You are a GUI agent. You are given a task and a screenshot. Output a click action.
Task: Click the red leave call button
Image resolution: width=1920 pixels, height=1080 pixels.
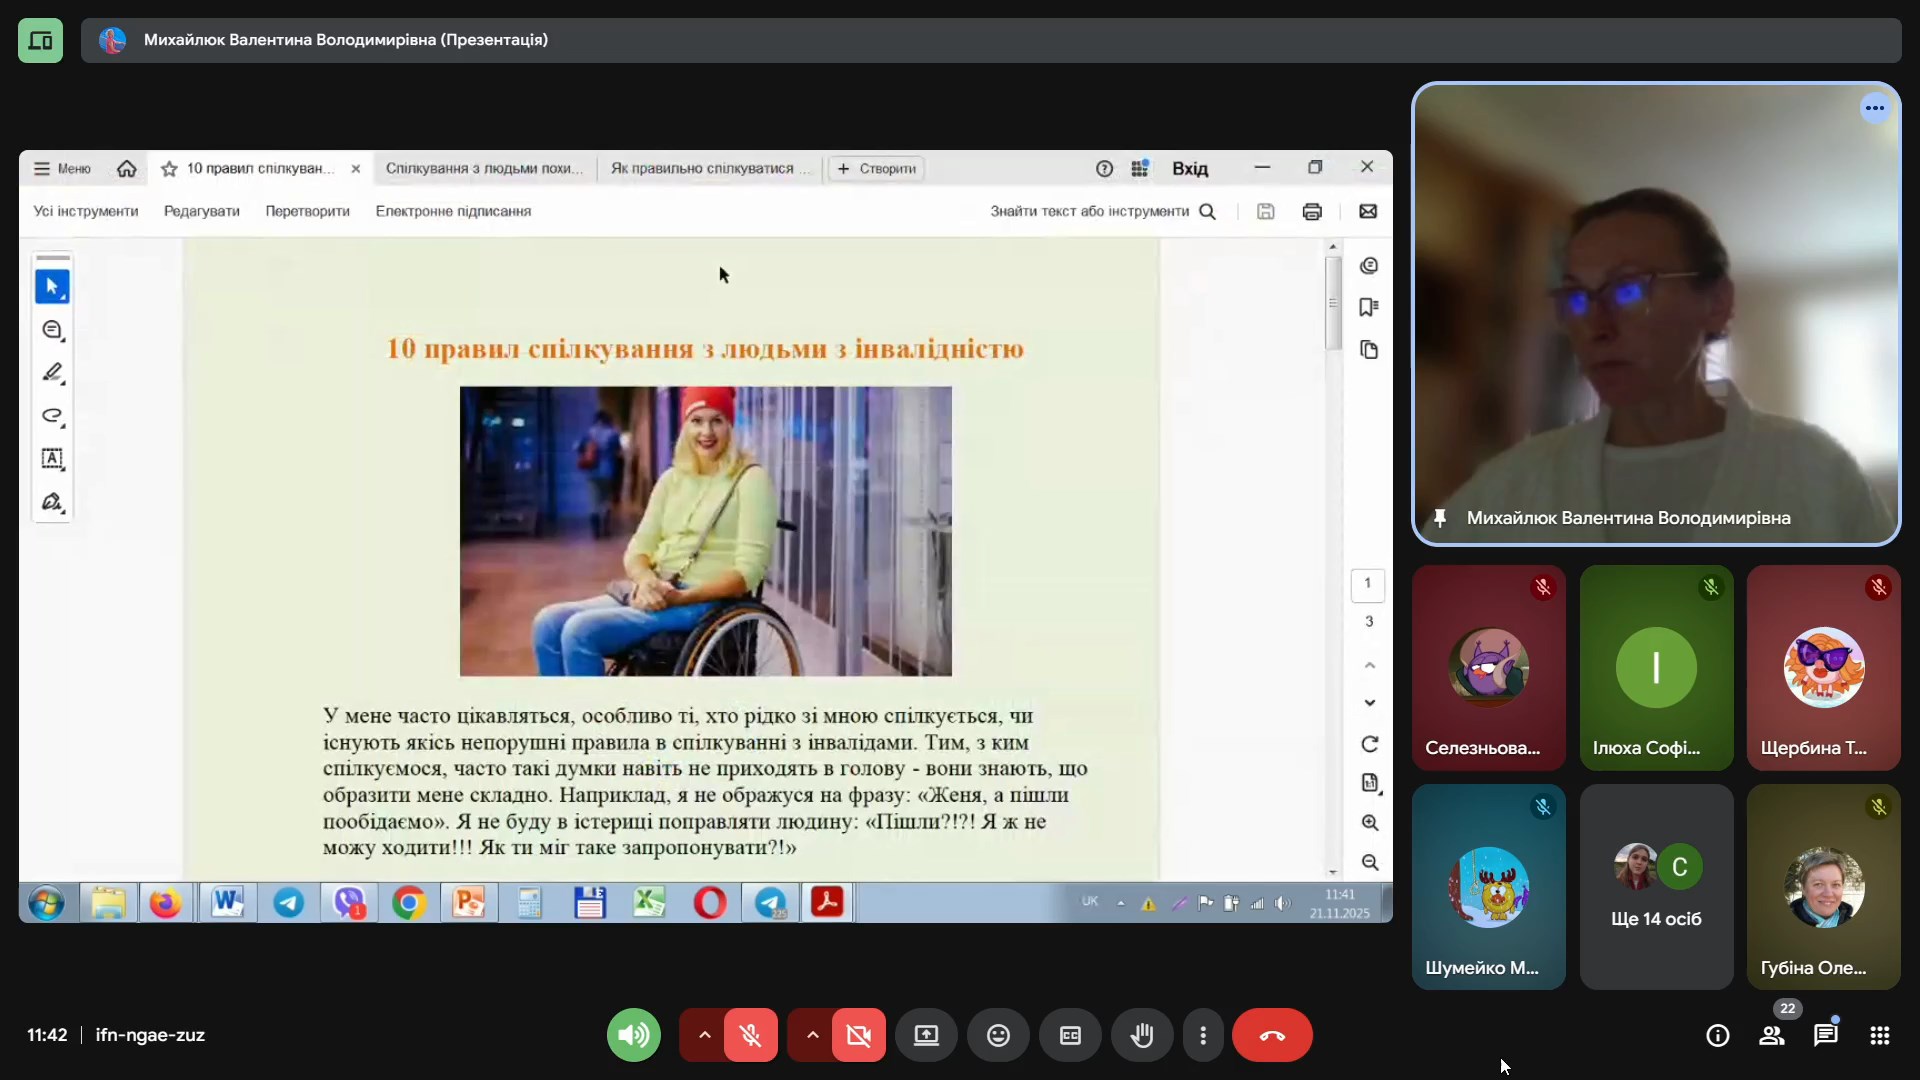[x=1271, y=1035]
